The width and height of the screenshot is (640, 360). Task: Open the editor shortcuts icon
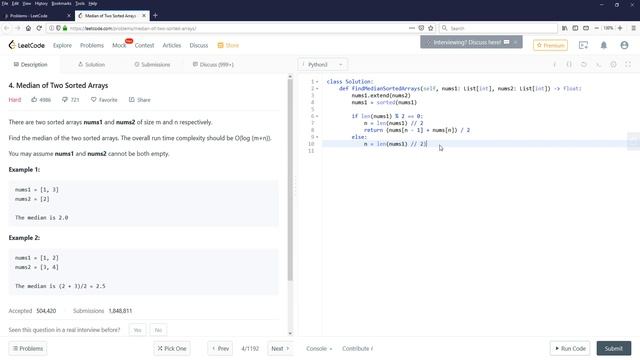[x=598, y=64]
